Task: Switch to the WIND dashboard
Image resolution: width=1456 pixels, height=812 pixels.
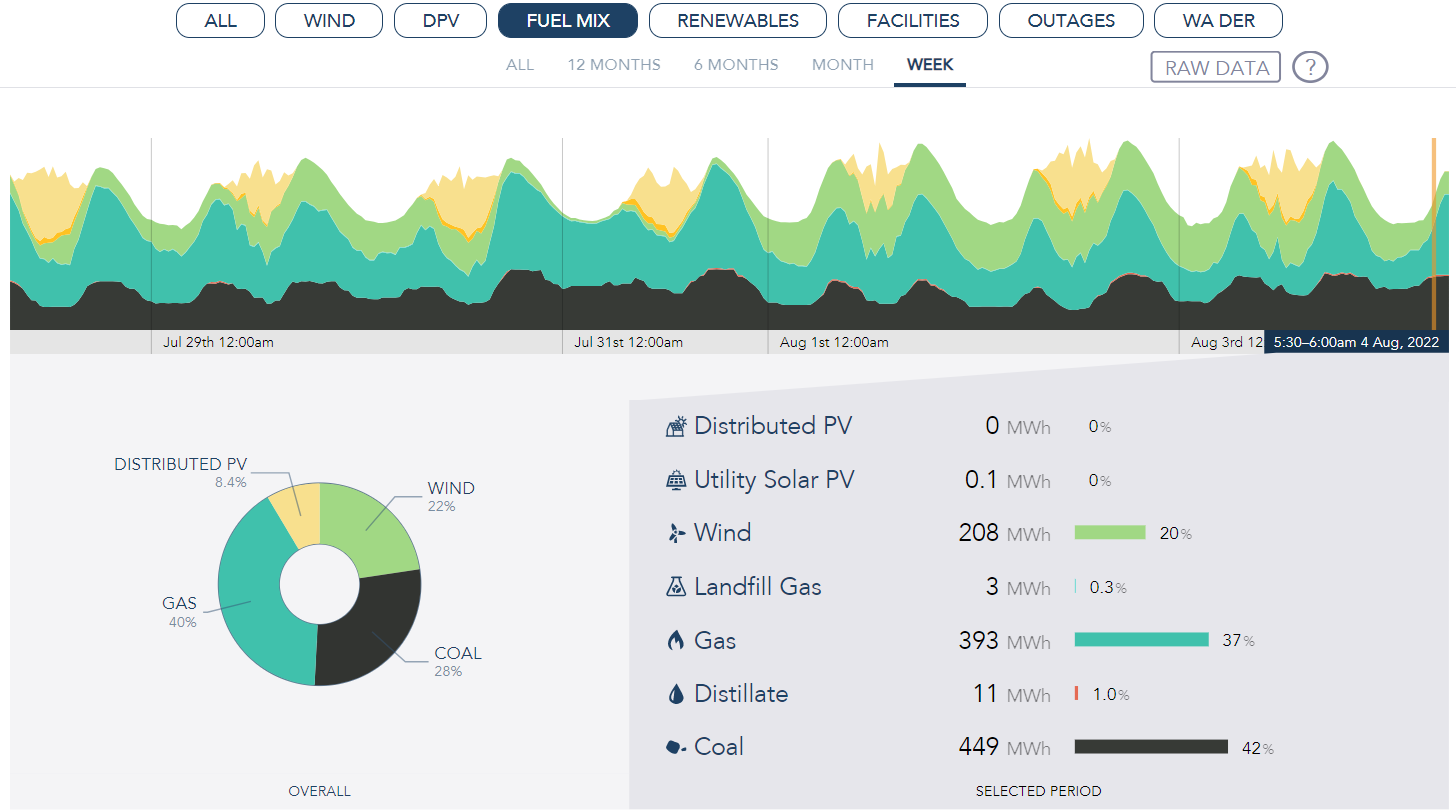Action: pos(328,20)
